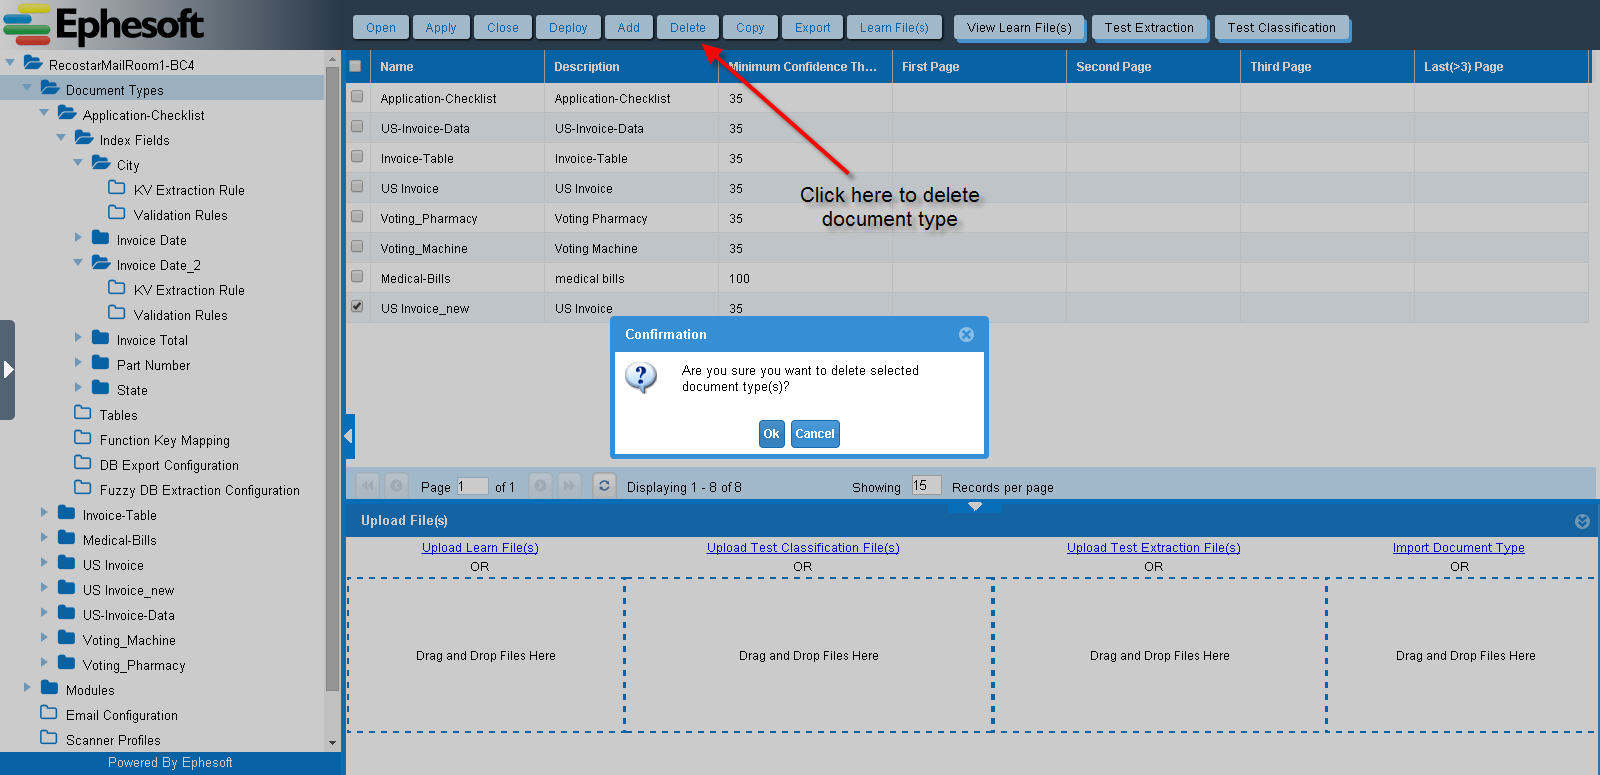Click the Index Fields open folder icon

pos(84,139)
